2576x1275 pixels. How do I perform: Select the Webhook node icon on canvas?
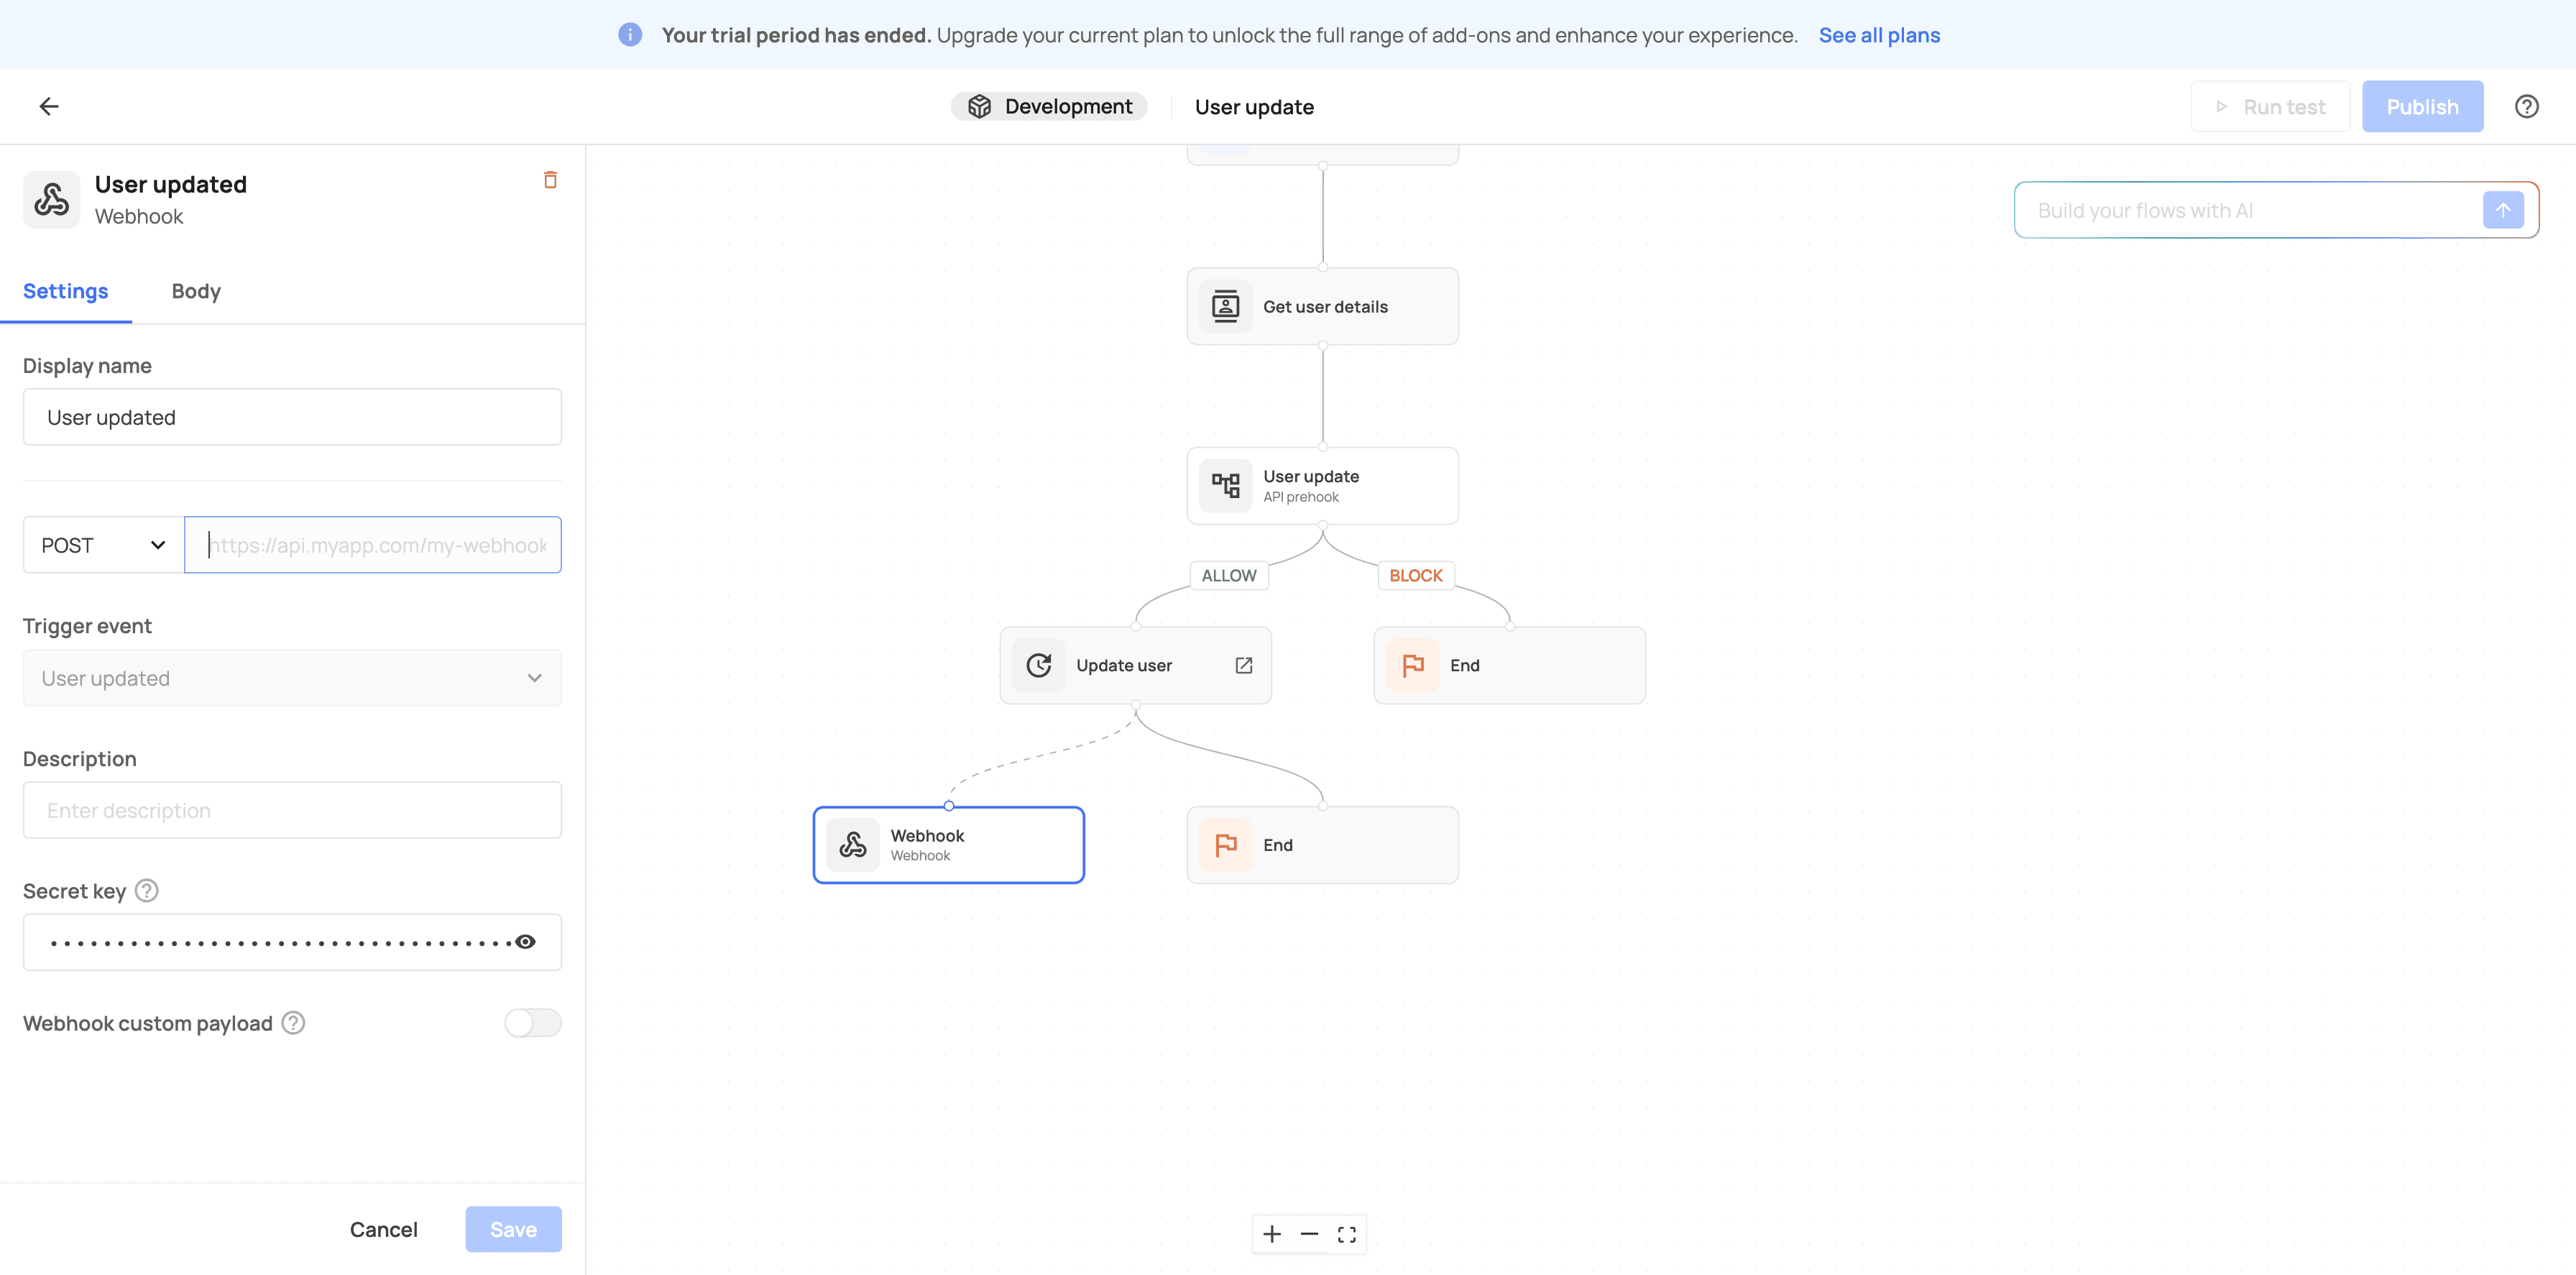click(x=853, y=845)
